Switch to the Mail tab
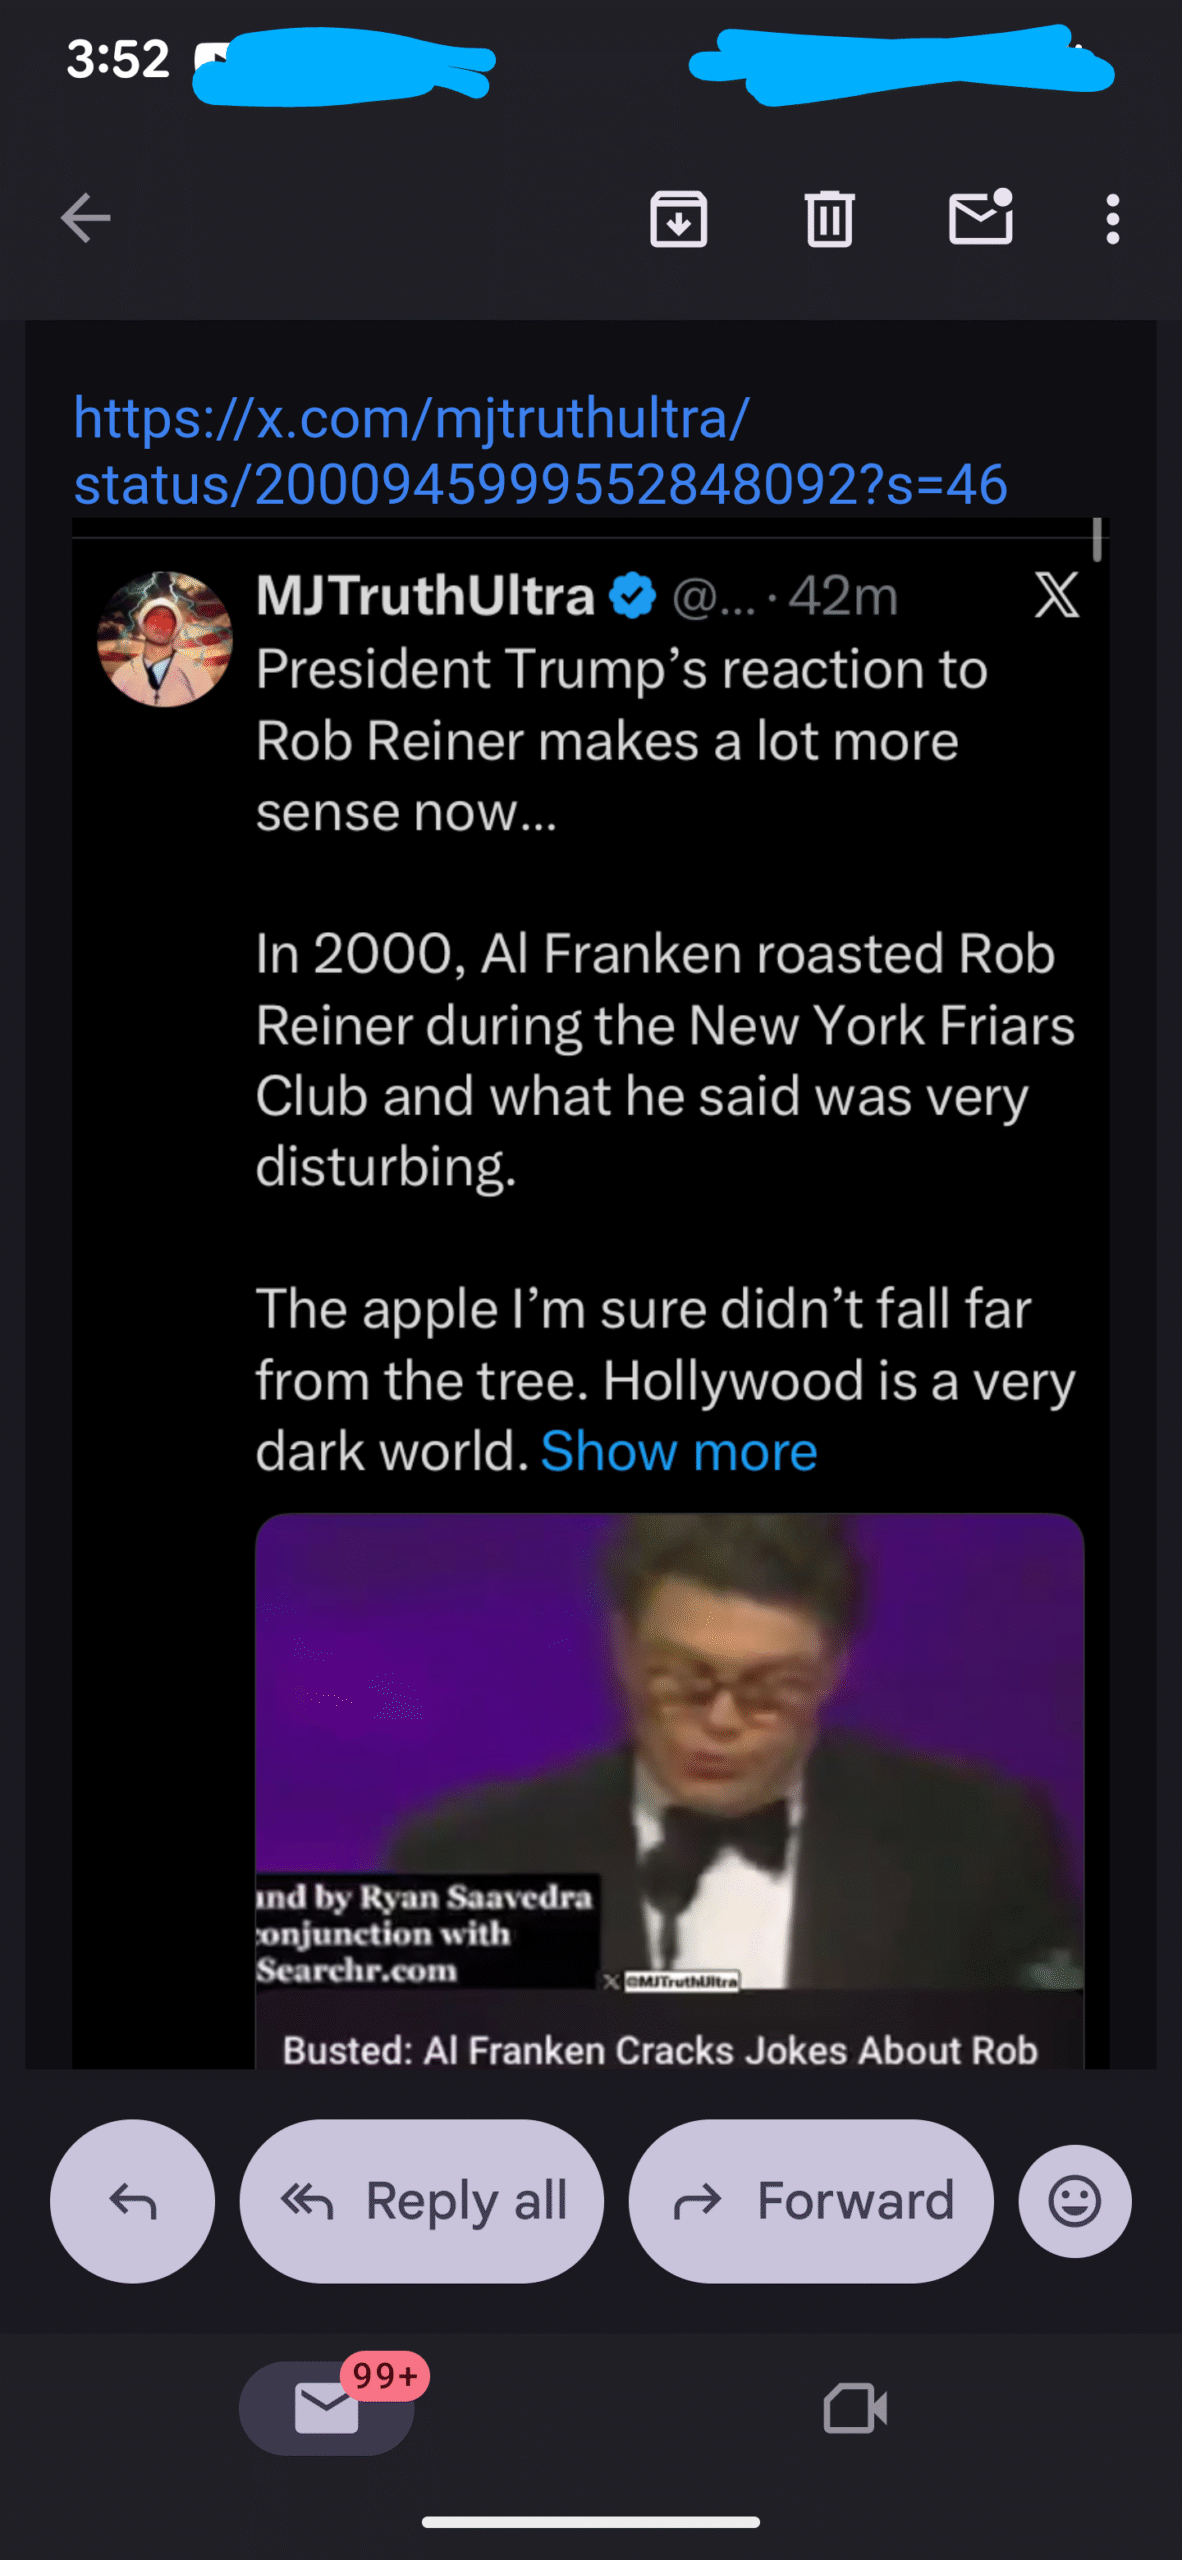The width and height of the screenshot is (1182, 2560). tap(327, 2407)
